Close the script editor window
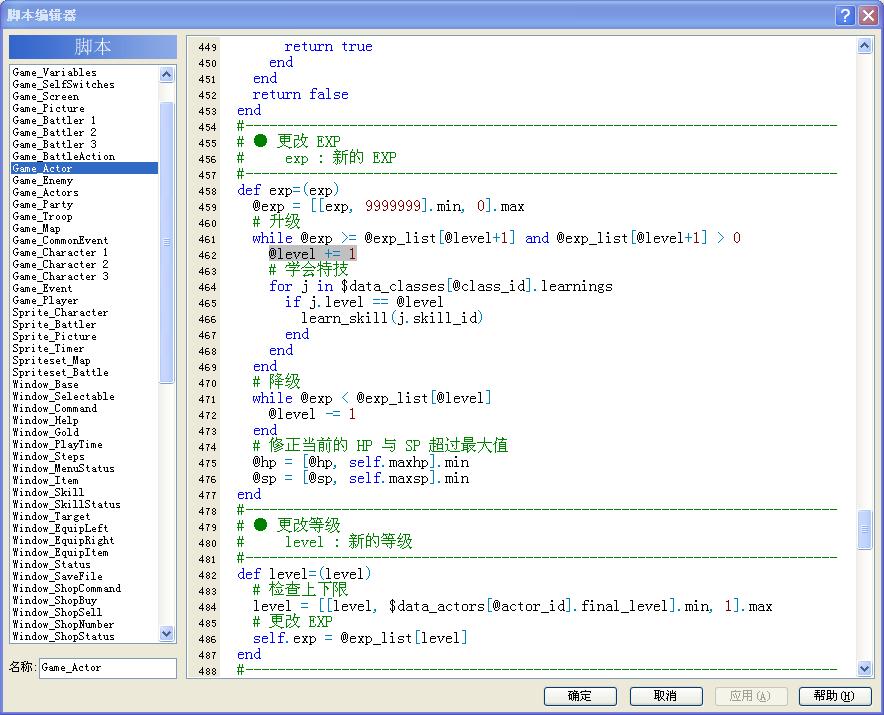 coord(868,15)
